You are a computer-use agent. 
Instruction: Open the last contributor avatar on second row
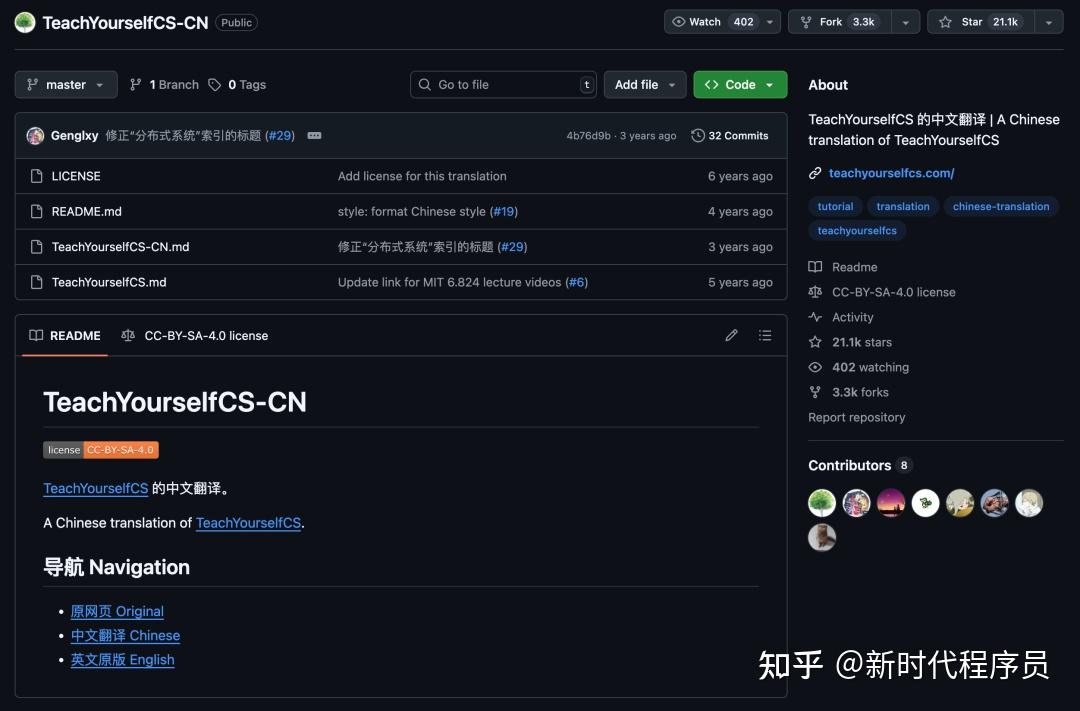822,537
